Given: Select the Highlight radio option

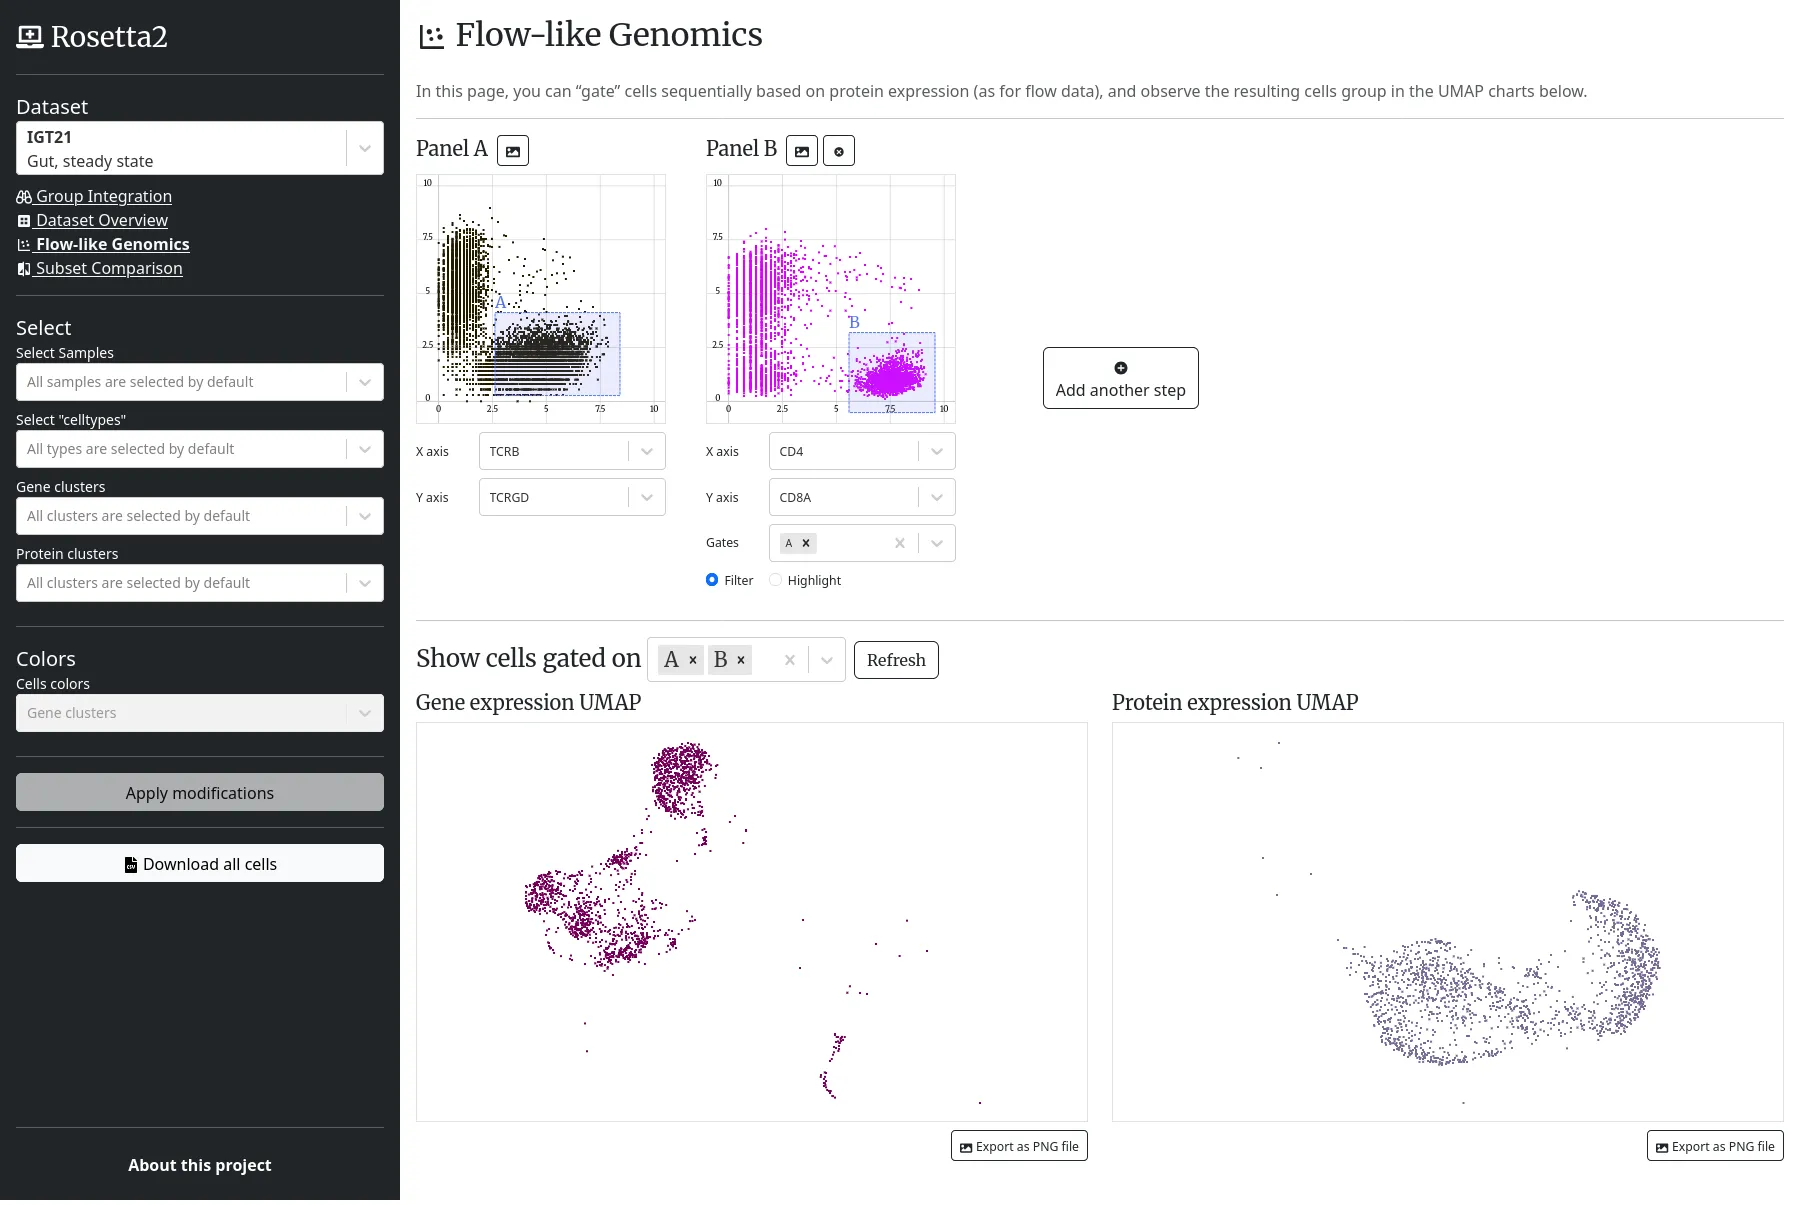Looking at the screenshot, I should point(776,580).
